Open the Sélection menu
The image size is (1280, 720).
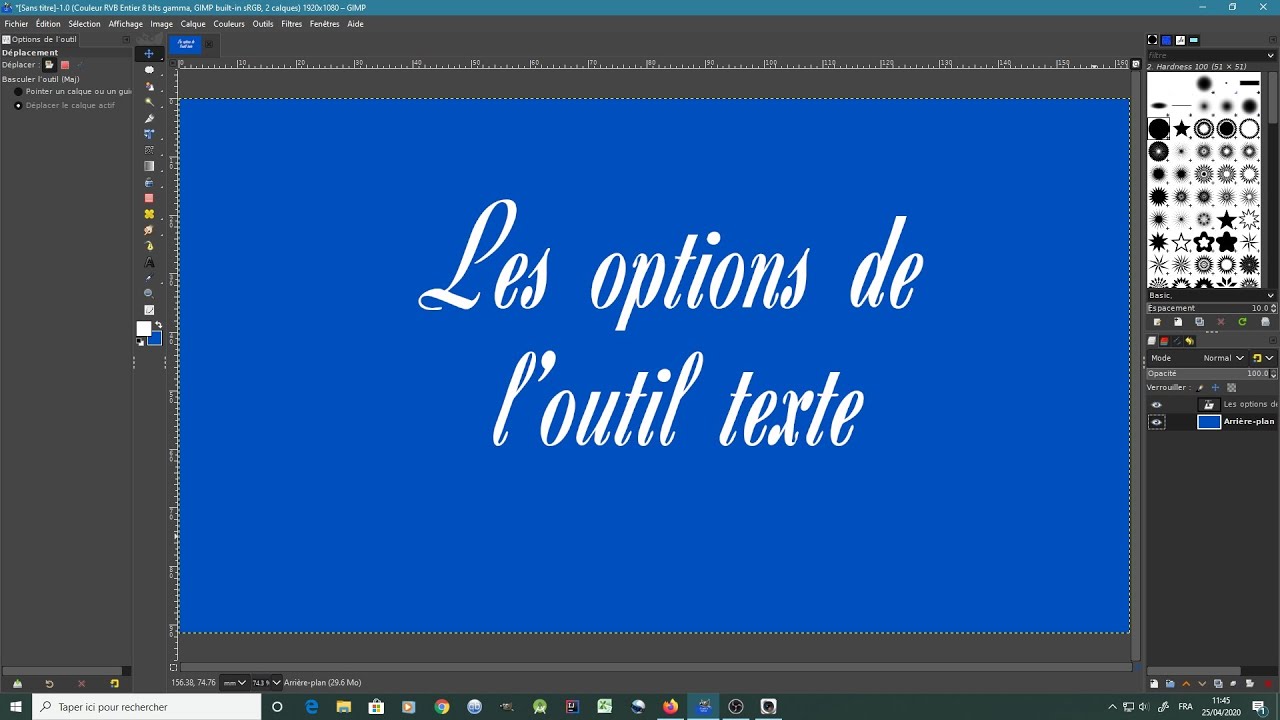pos(84,23)
